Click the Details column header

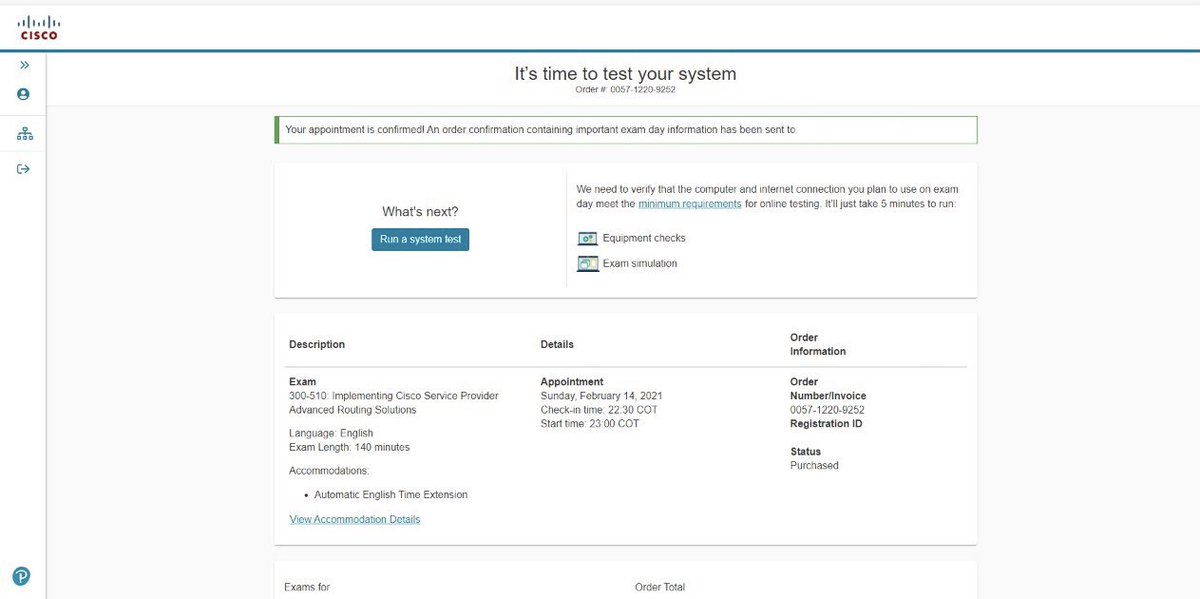(557, 344)
